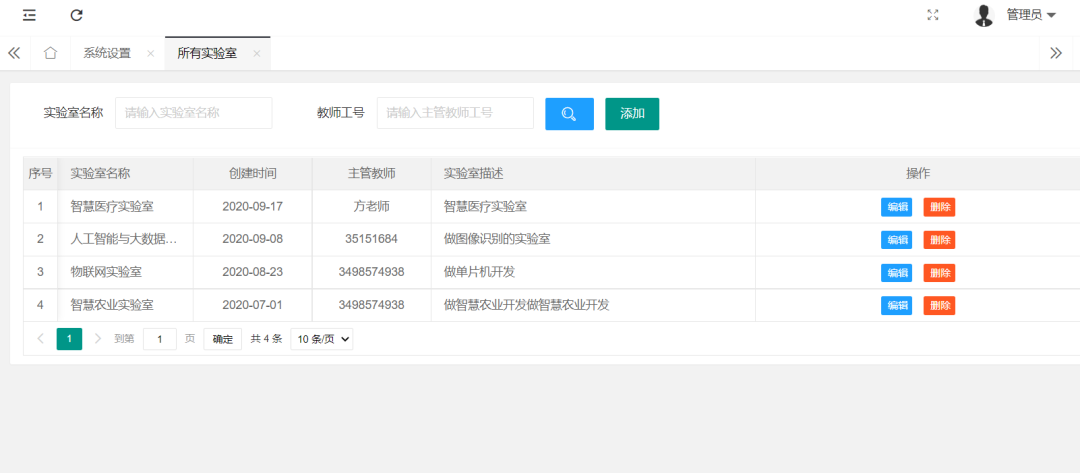Focus the 教师工号 input field
The image size is (1080, 473).
coord(455,113)
